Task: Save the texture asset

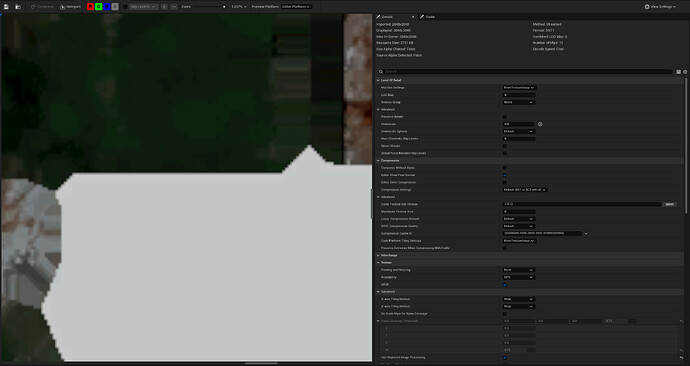Action: point(6,7)
